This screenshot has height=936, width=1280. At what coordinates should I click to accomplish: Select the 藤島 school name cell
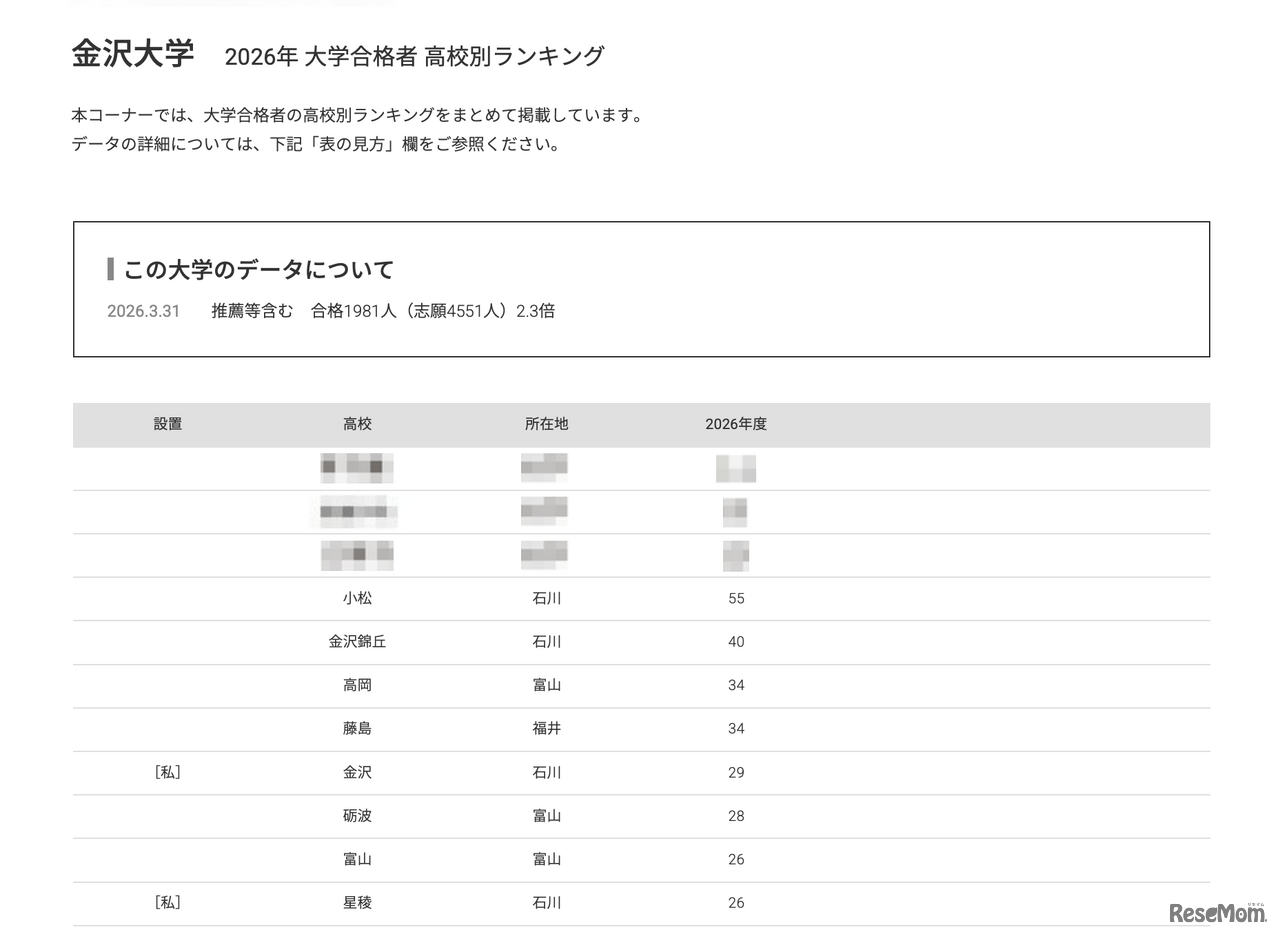point(357,729)
